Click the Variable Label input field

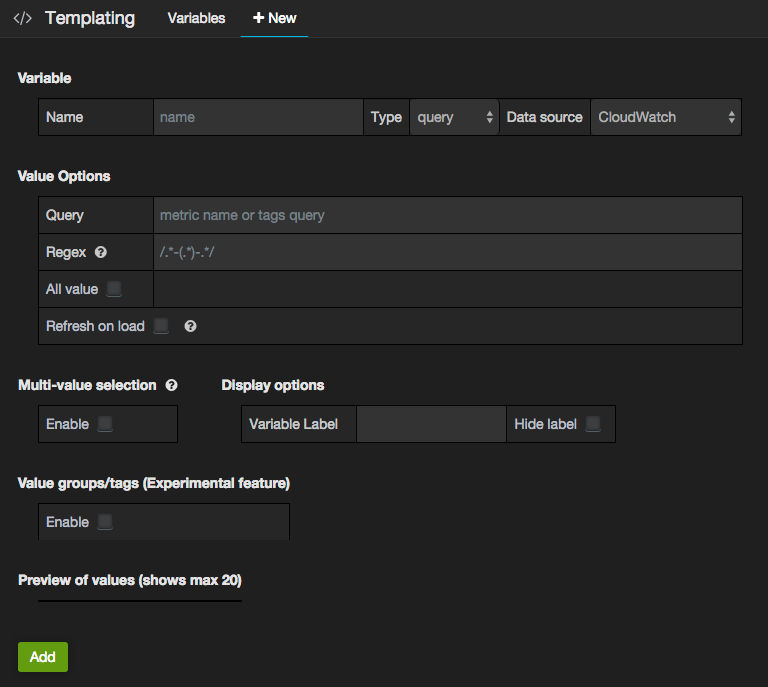point(431,424)
